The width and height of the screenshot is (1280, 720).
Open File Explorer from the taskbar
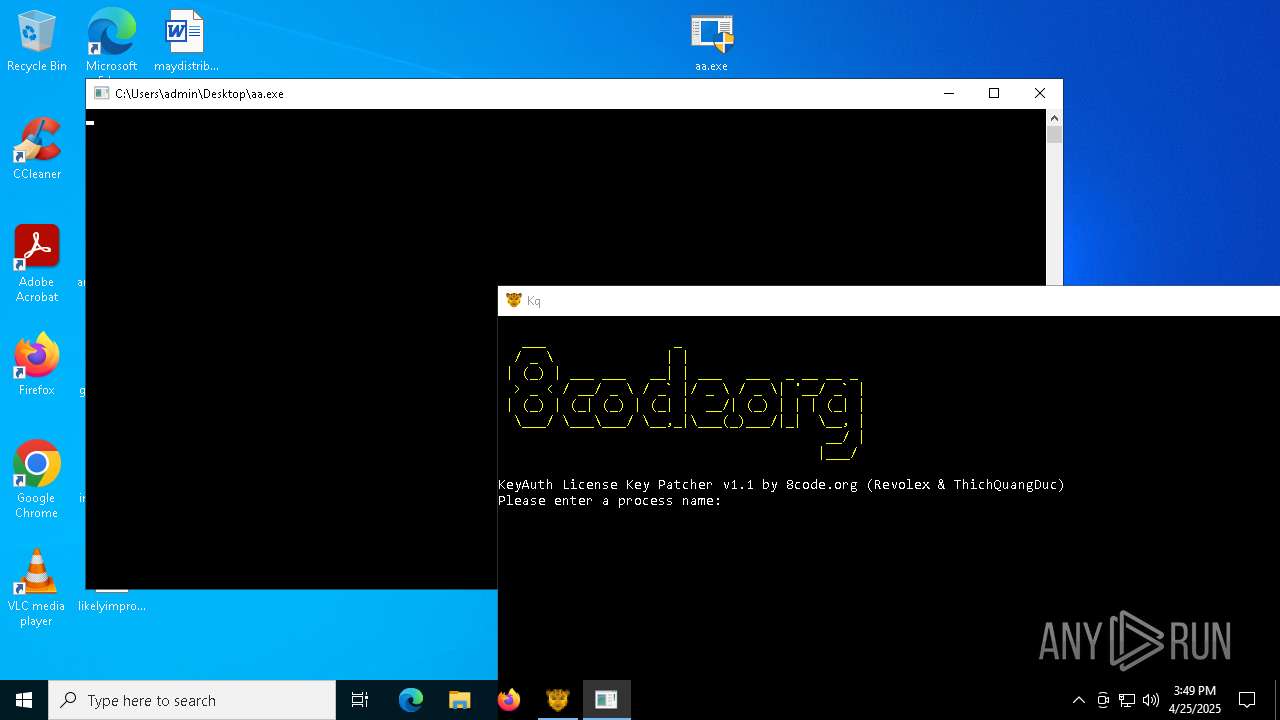tap(460, 700)
